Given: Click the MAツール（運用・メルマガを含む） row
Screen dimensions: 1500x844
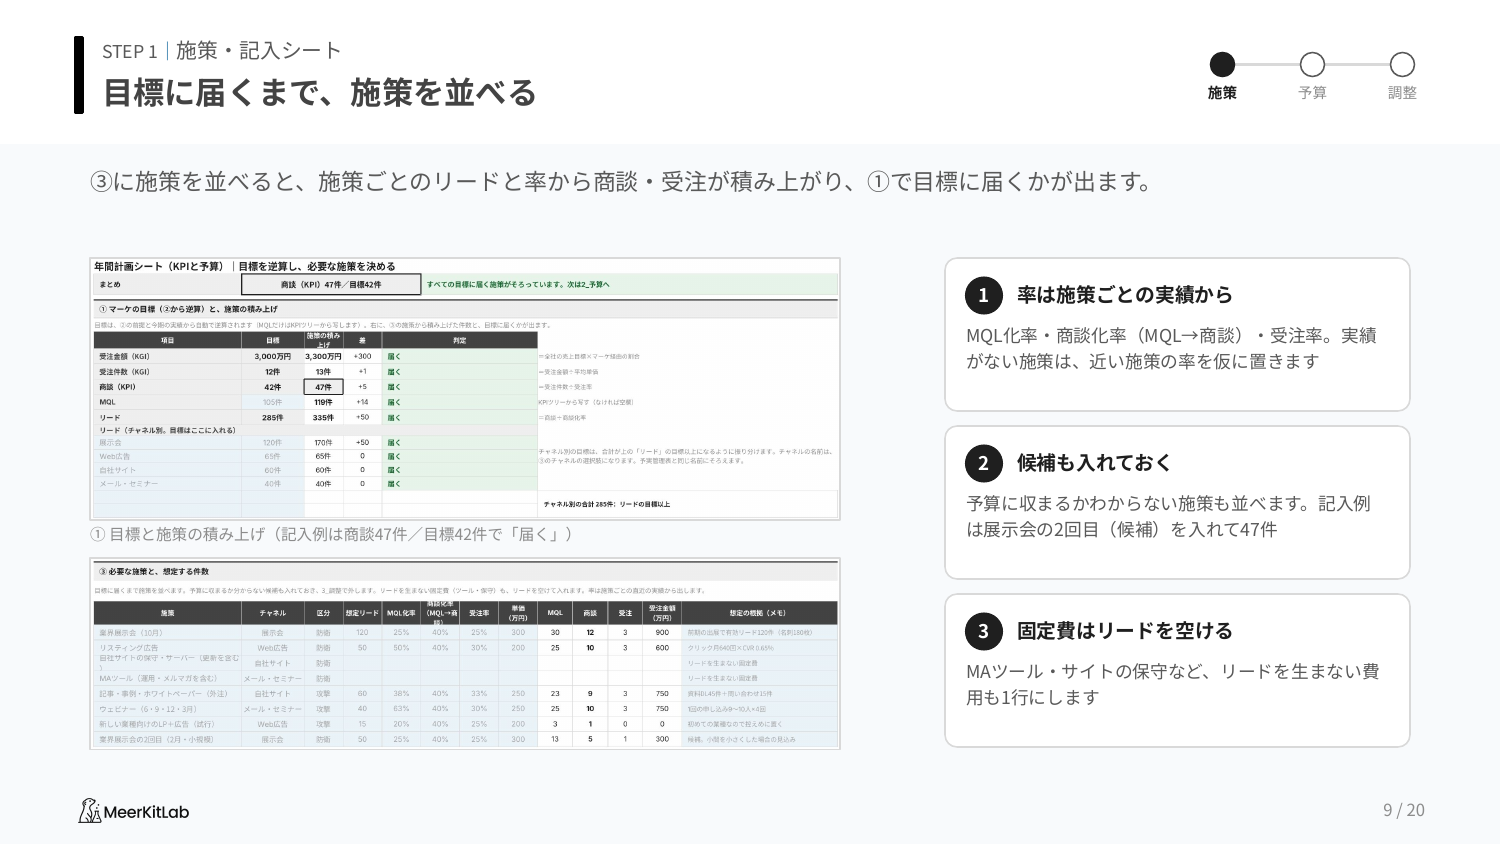Looking at the screenshot, I should click(x=465, y=679).
